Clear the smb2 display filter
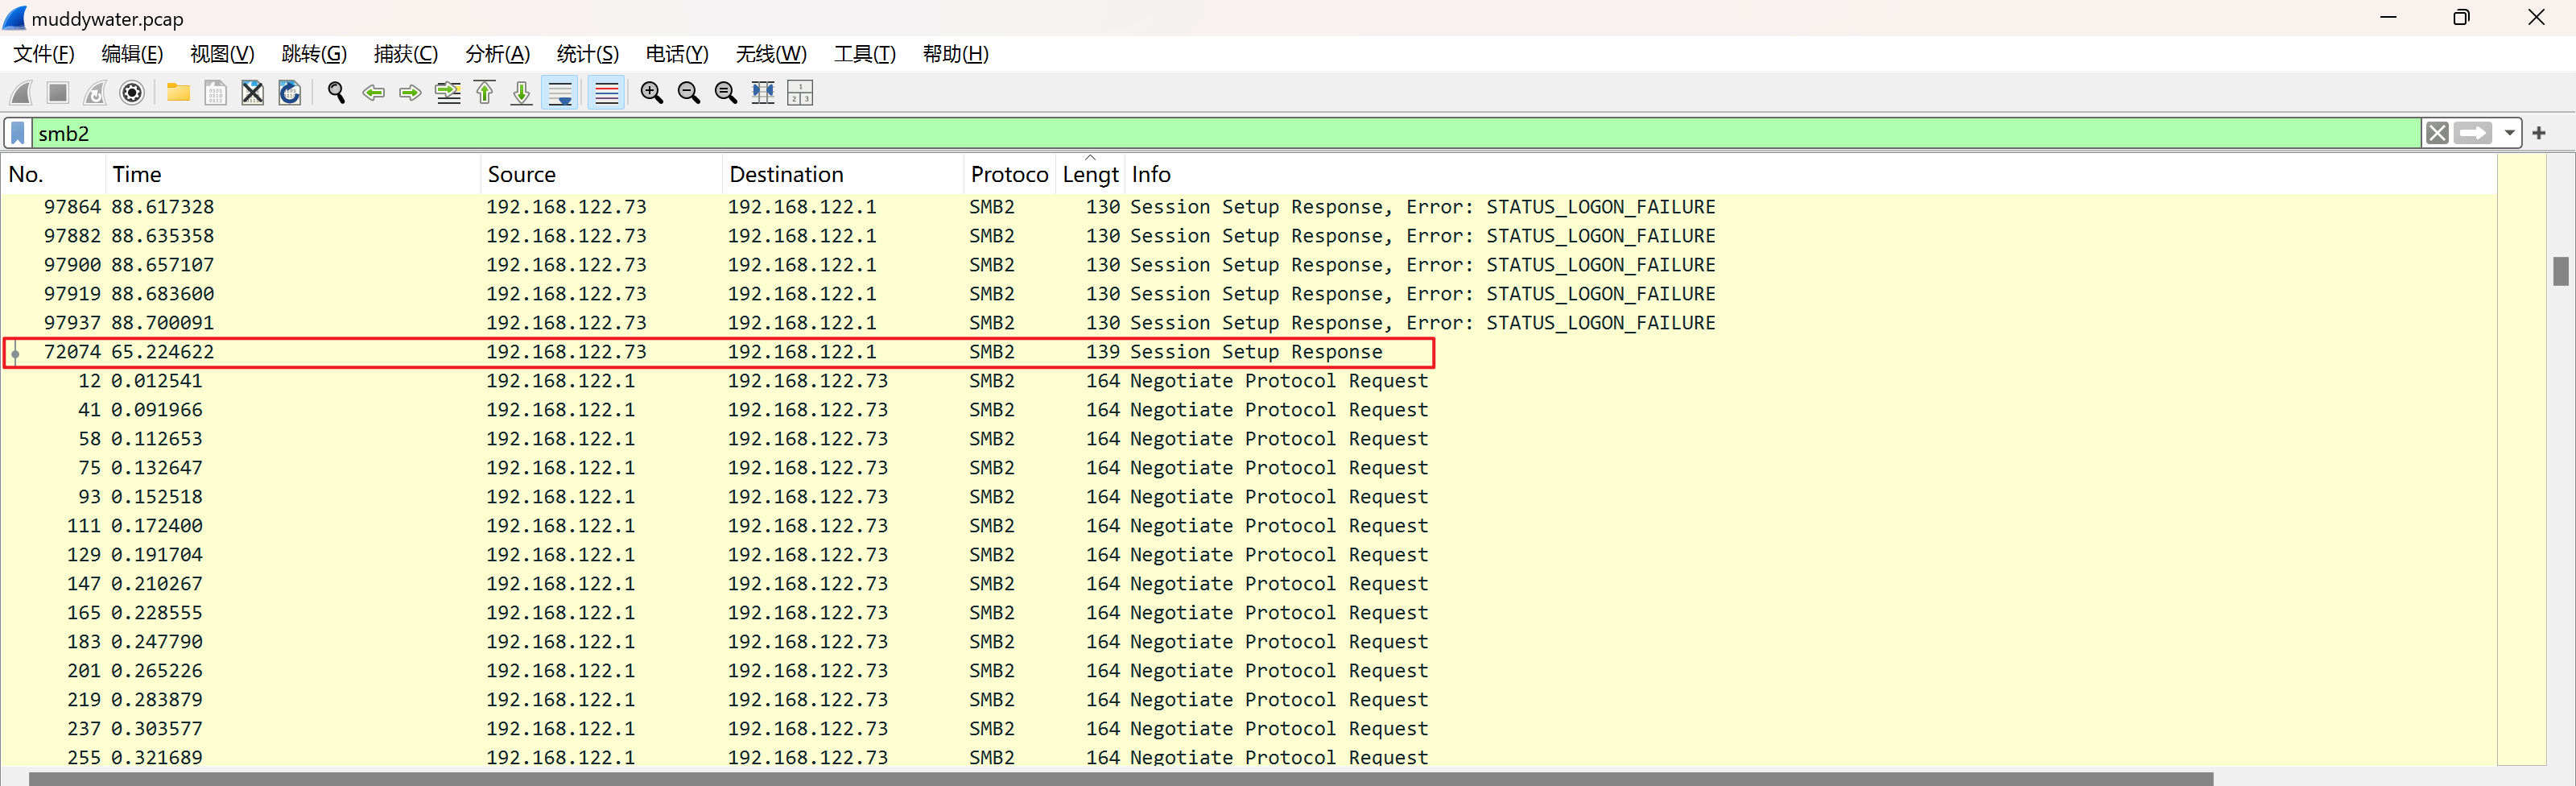This screenshot has width=2576, height=786. pos(2437,133)
